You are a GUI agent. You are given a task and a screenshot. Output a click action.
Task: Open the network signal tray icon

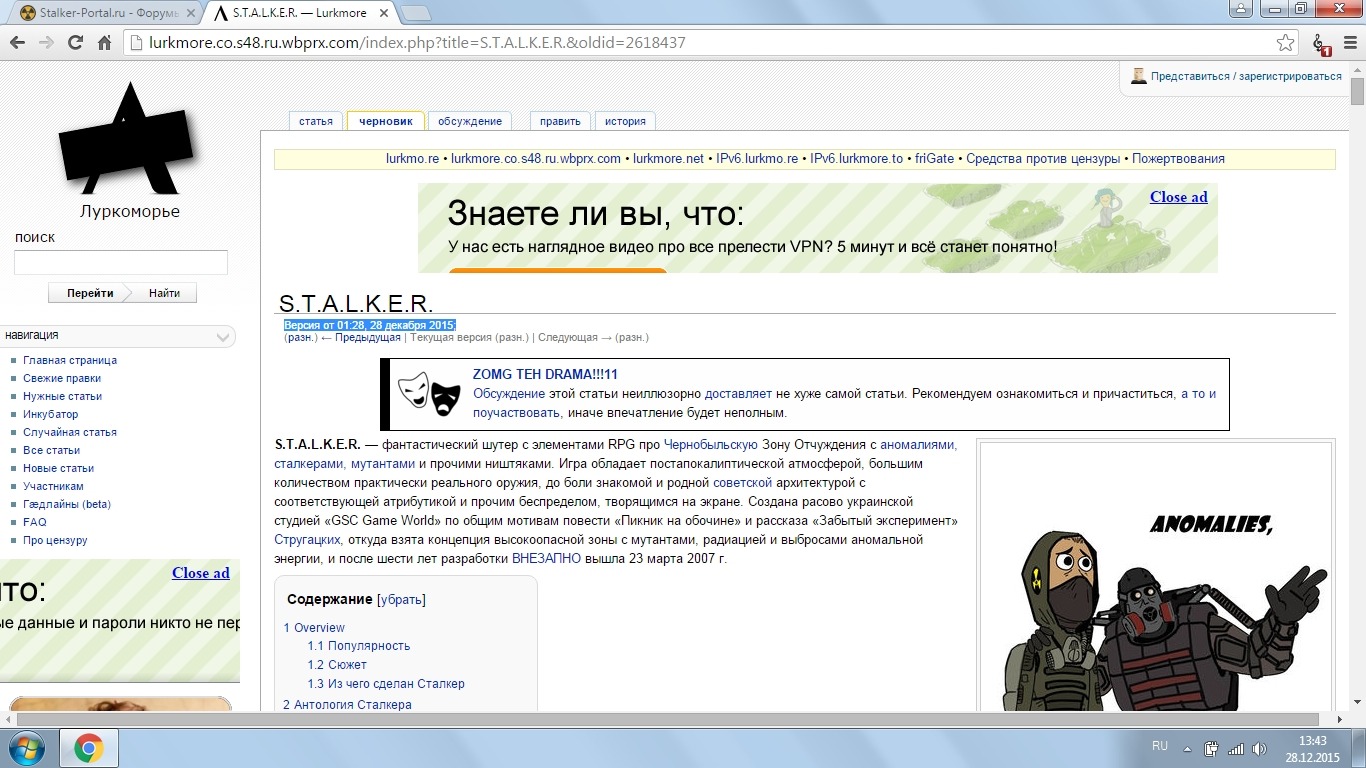(x=1235, y=748)
